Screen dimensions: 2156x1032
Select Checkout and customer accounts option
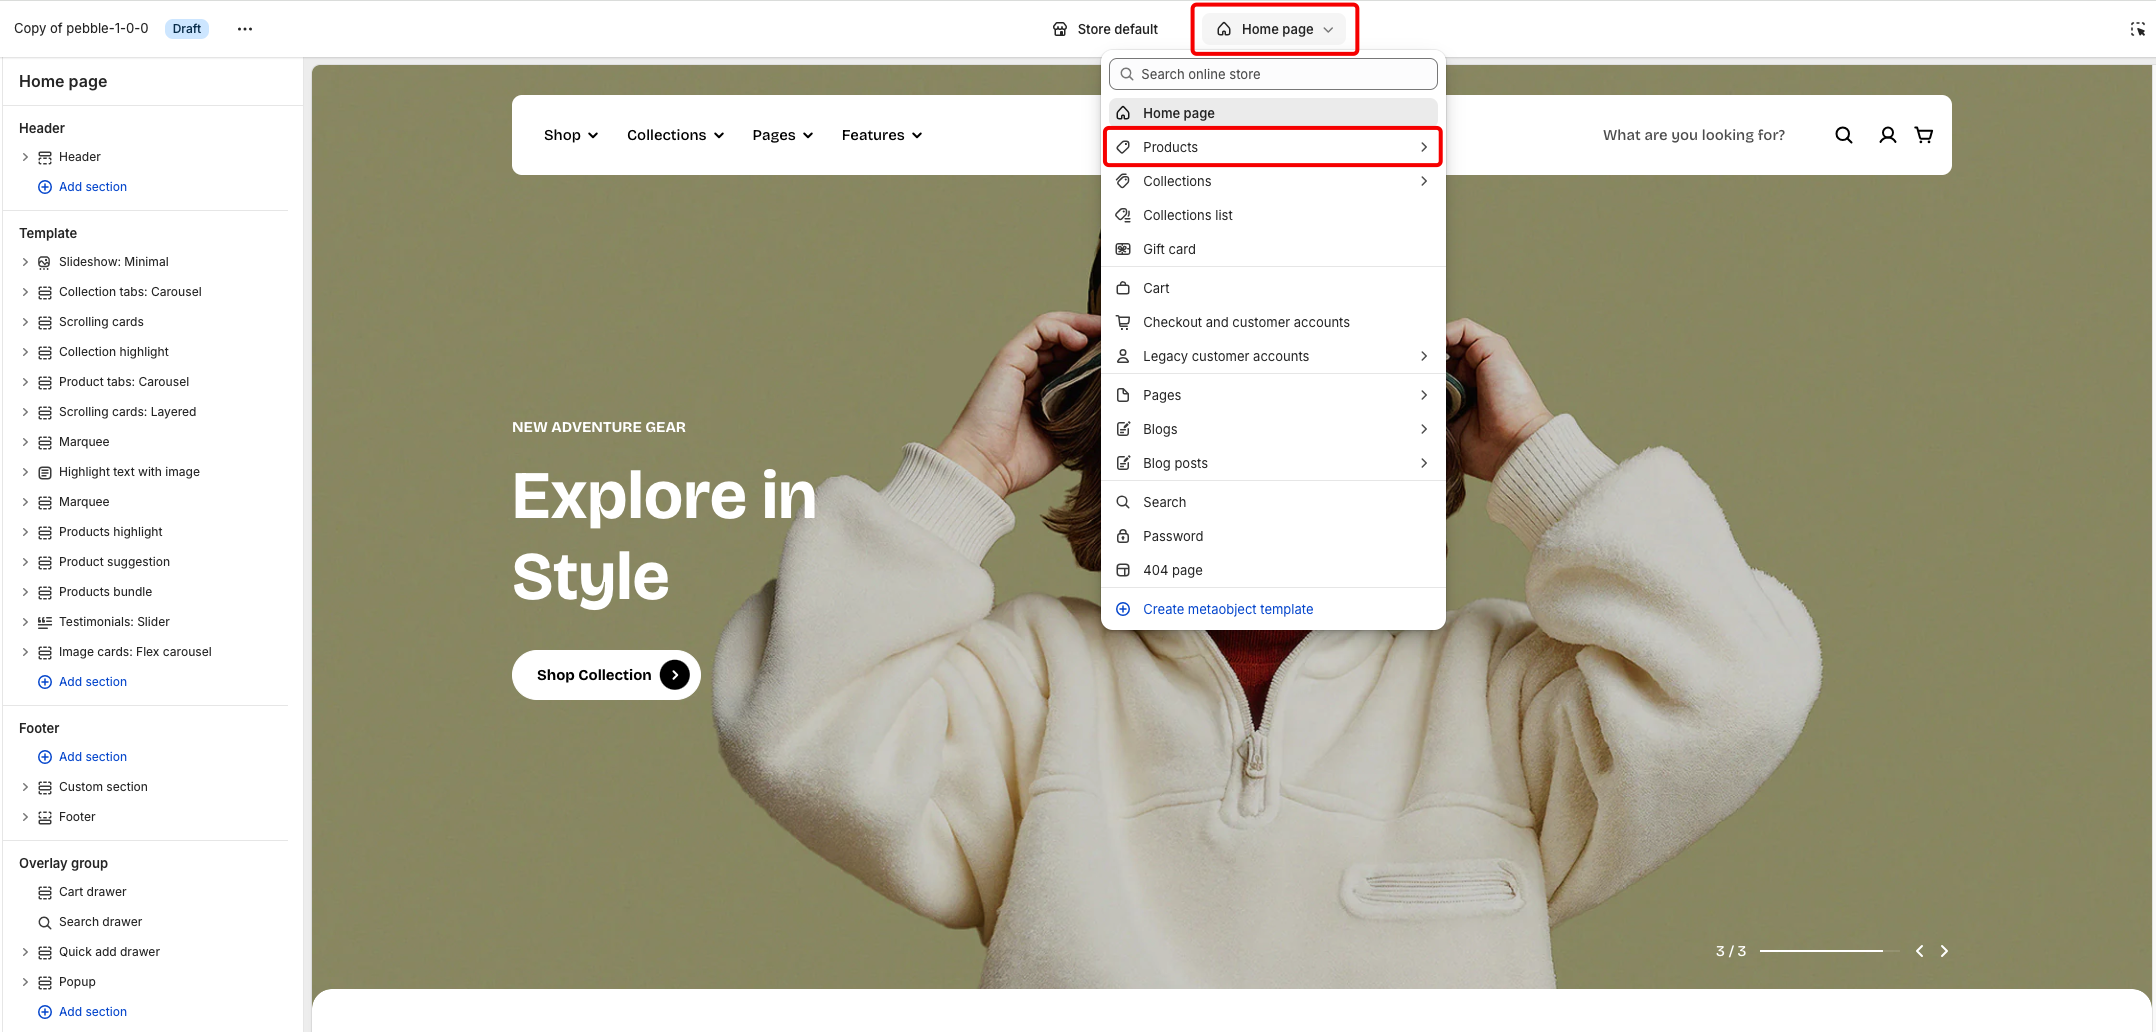pyautogui.click(x=1273, y=322)
